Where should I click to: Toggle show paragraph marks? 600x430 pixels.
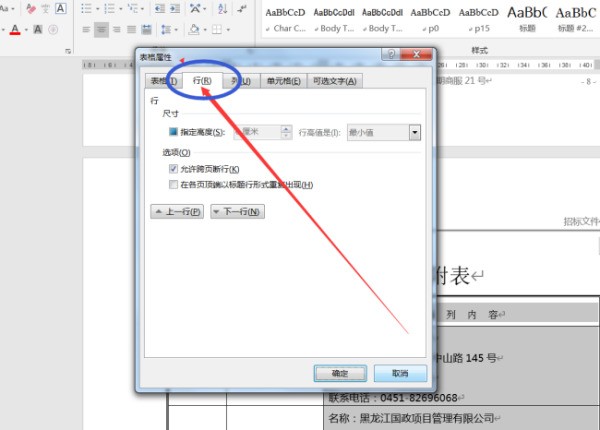click(x=242, y=8)
